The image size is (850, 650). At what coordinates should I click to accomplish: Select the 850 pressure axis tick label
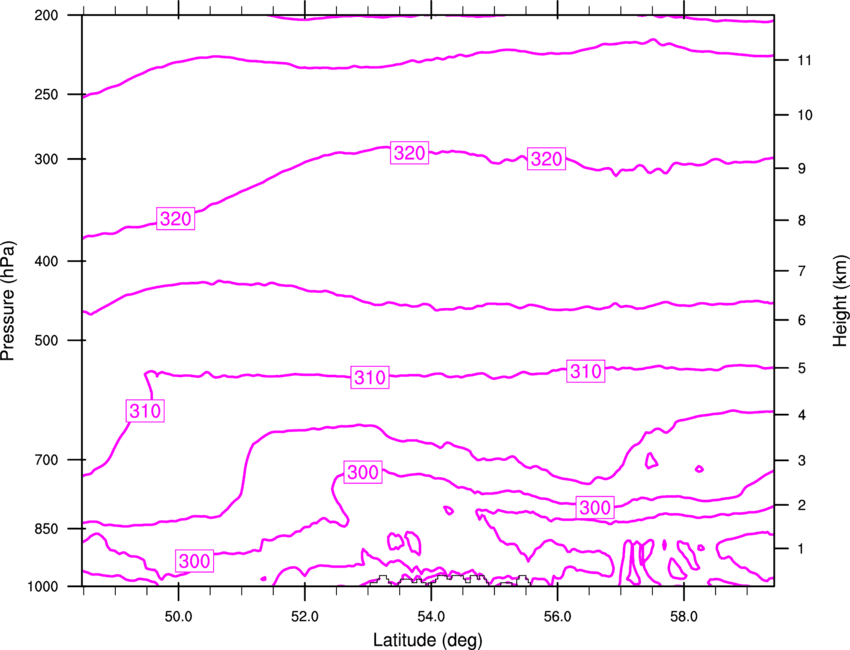pos(46,529)
